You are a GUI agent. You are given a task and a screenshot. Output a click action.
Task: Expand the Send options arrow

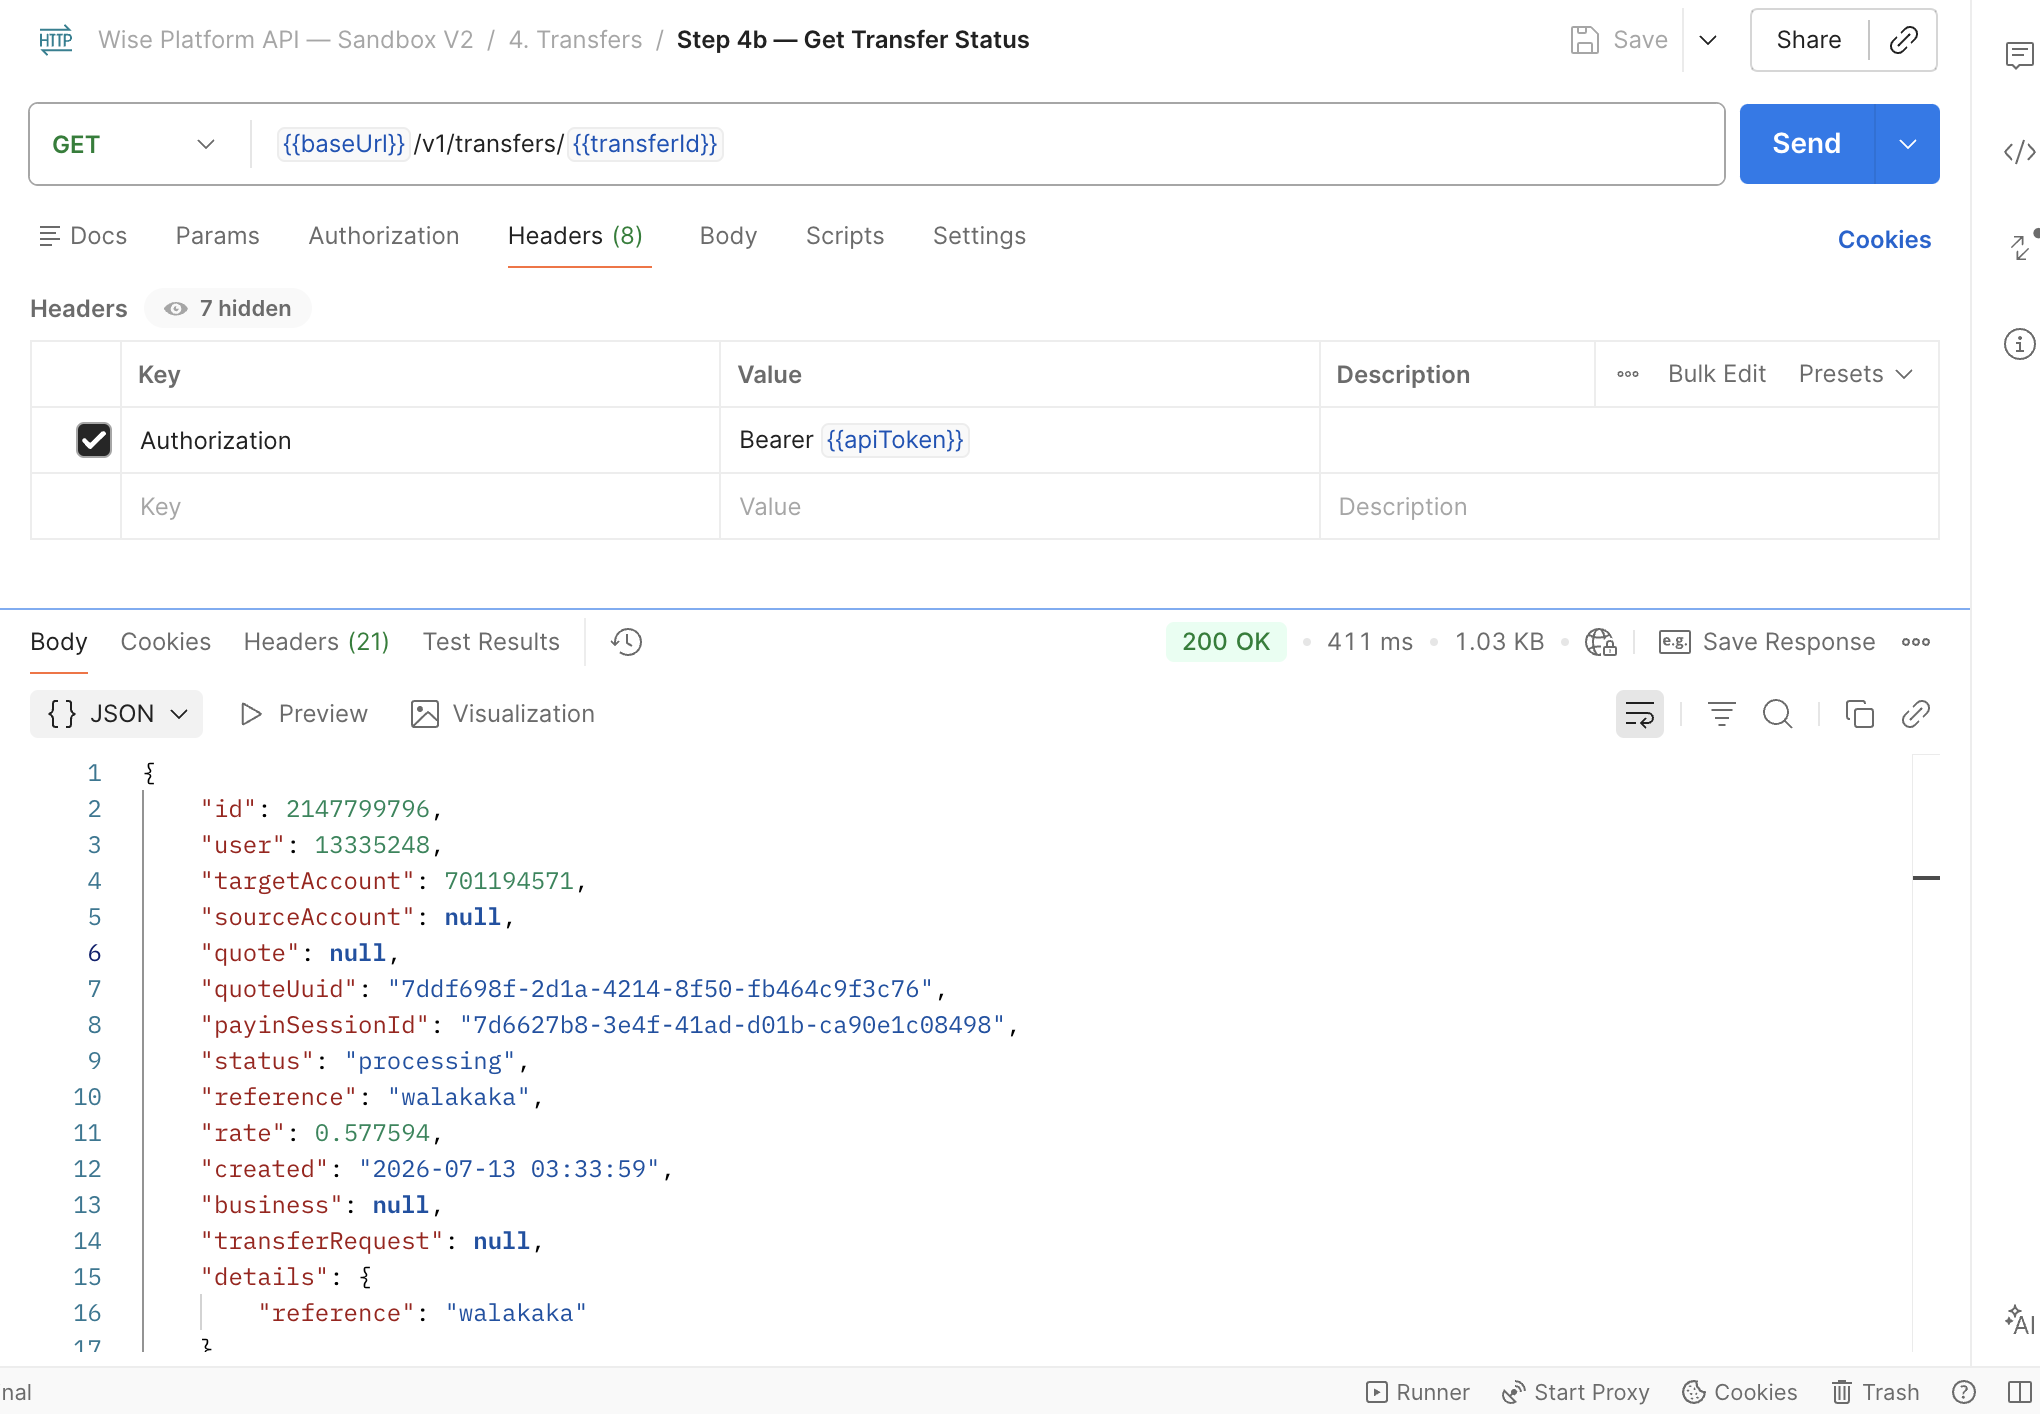tap(1908, 144)
